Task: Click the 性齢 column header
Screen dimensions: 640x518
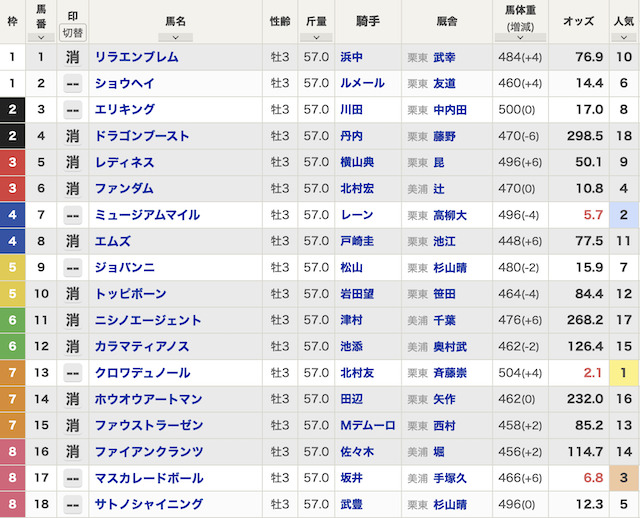Action: click(280, 21)
